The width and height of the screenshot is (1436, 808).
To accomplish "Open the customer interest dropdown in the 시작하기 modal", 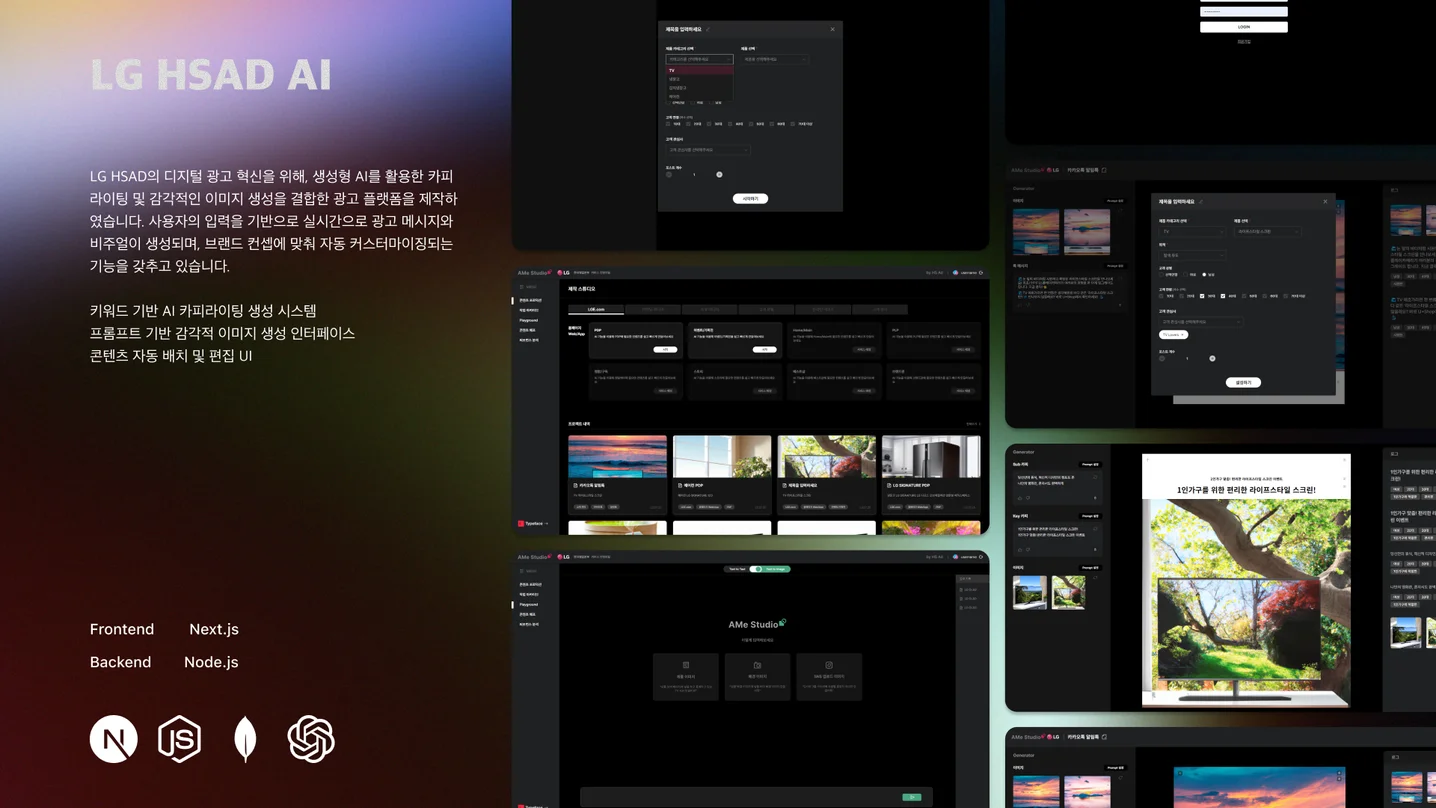I will click(x=708, y=150).
